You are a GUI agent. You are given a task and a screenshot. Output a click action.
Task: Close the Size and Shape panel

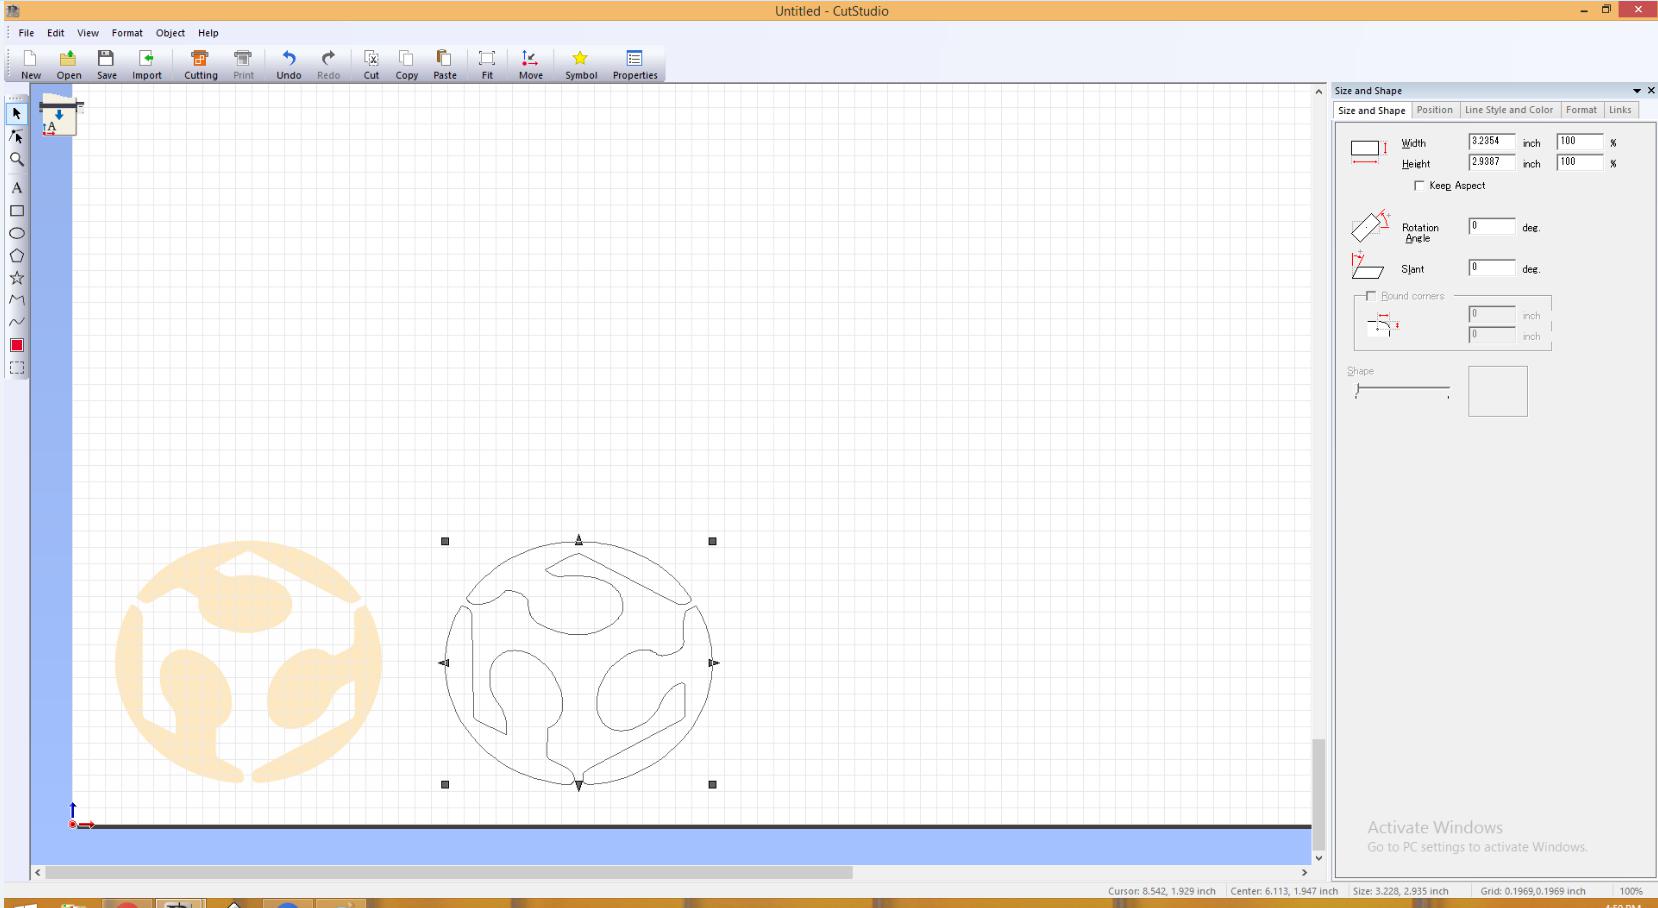click(x=1651, y=91)
